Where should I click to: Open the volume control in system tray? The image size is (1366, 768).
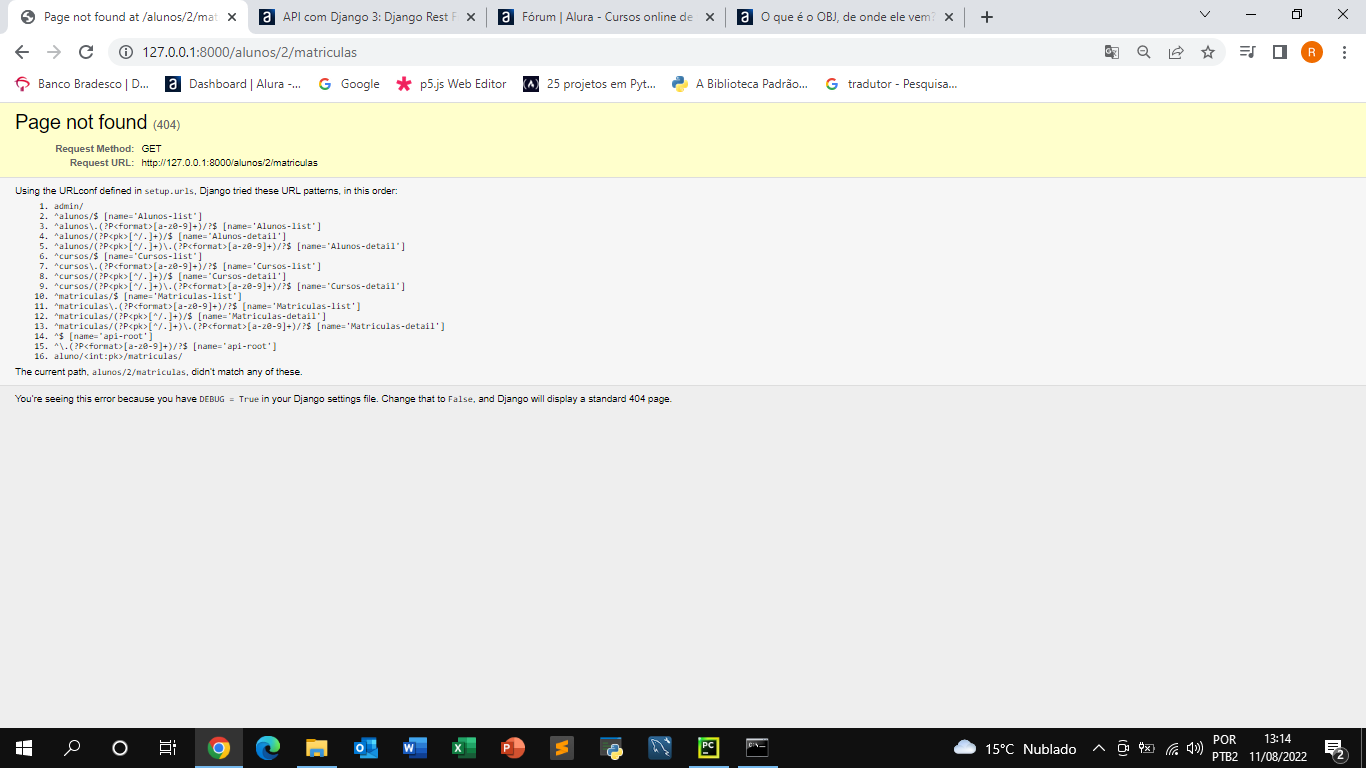(x=1194, y=748)
